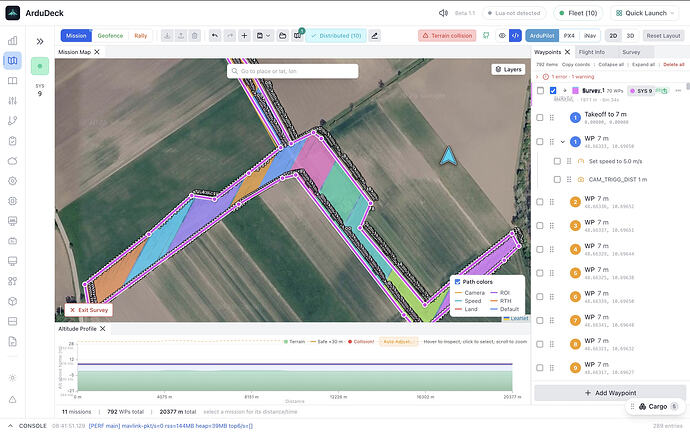Toggle the blue checked Survey 1 checkbox
This screenshot has height=433, width=690.
(553, 91)
